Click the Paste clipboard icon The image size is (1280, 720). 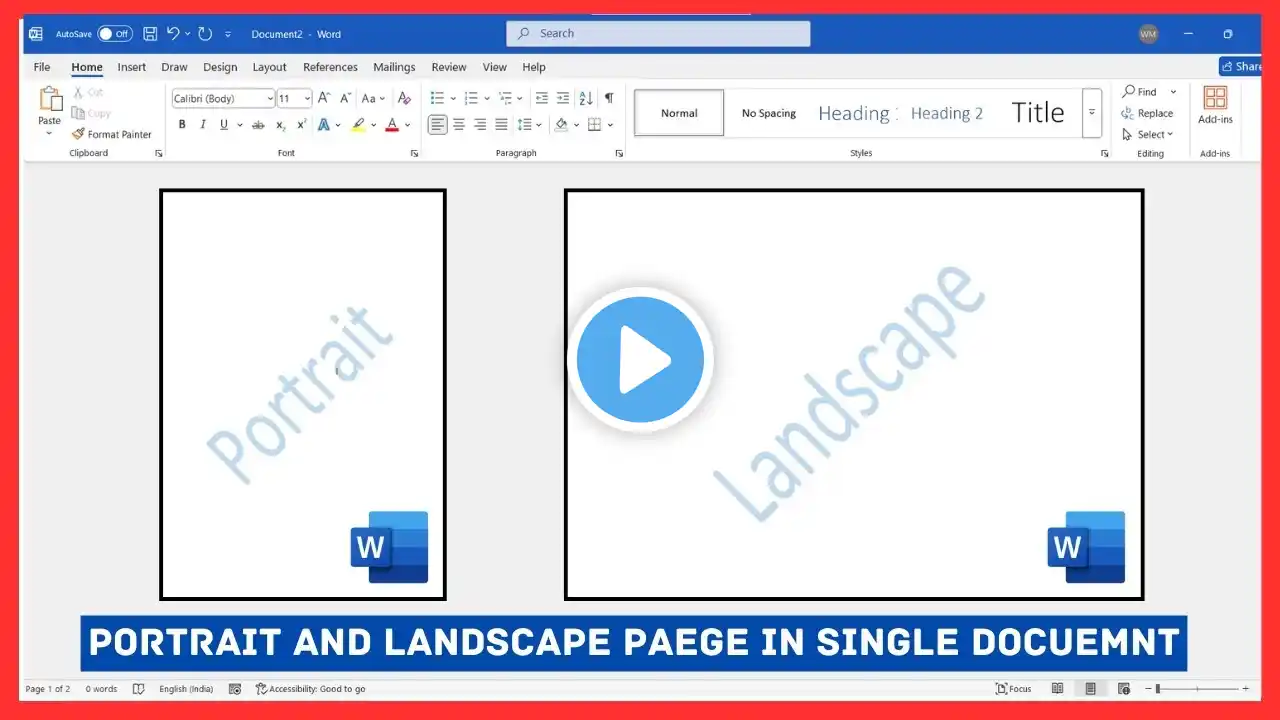click(x=50, y=99)
